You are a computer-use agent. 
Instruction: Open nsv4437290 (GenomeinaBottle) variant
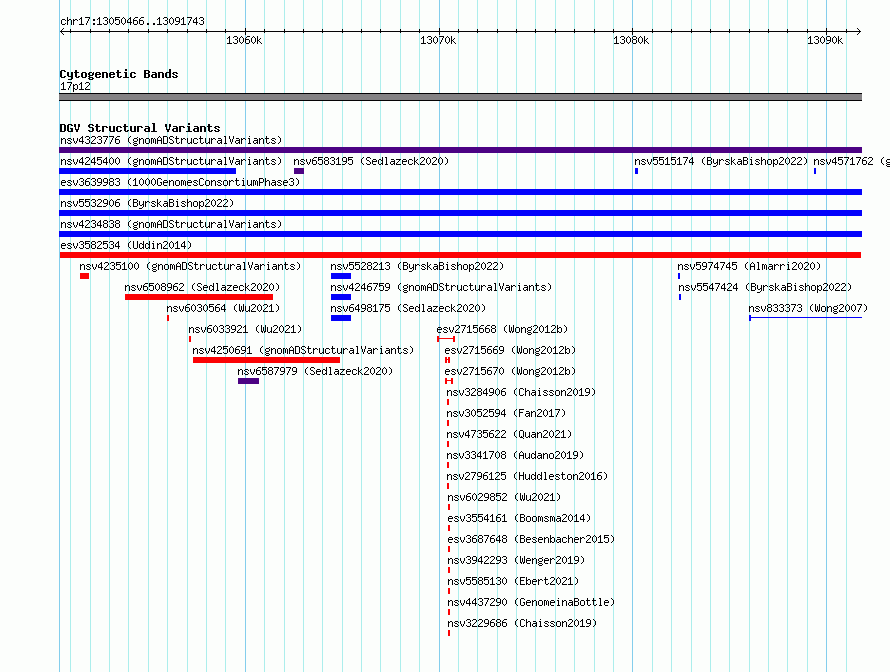[531, 602]
